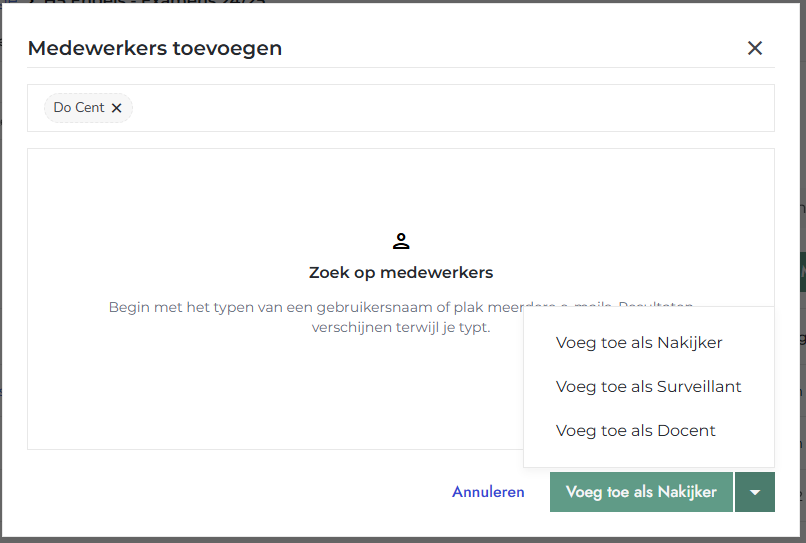Select the Do Cent chip label
806x543 pixels.
(79, 108)
